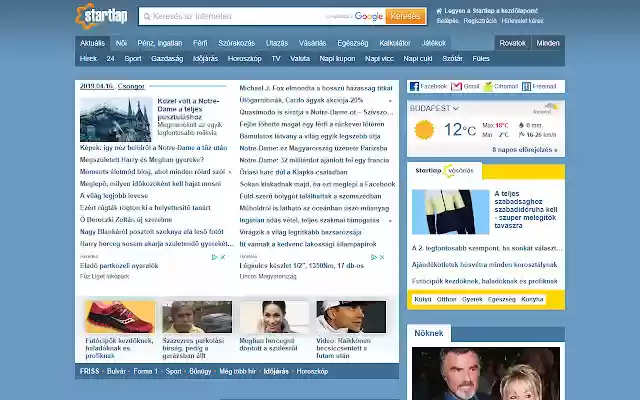The image size is (640, 400).
Task: Open the Rovatok menu
Action: coord(513,43)
